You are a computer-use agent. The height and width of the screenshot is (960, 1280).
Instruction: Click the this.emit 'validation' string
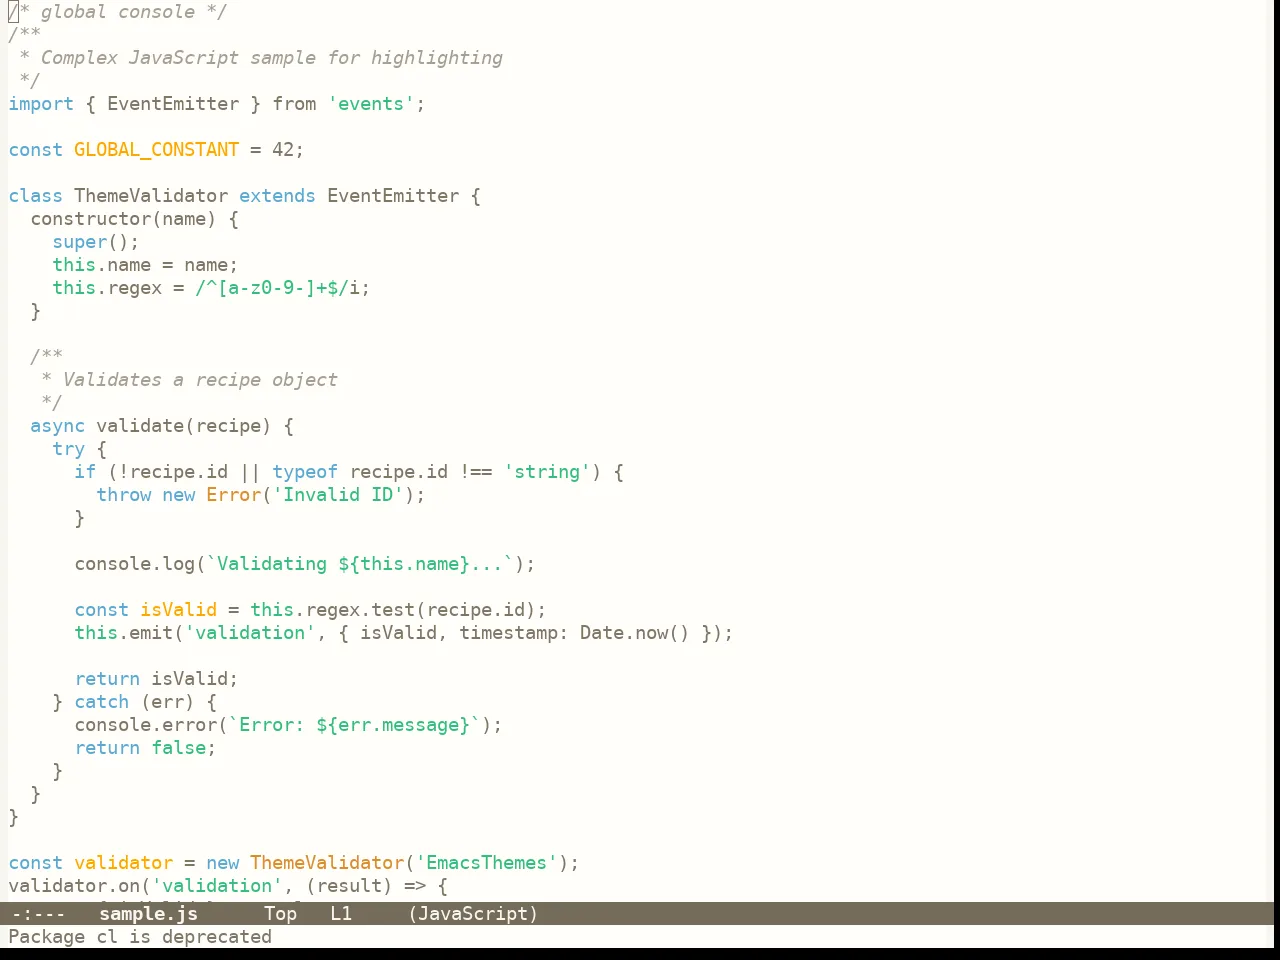pyautogui.click(x=250, y=632)
